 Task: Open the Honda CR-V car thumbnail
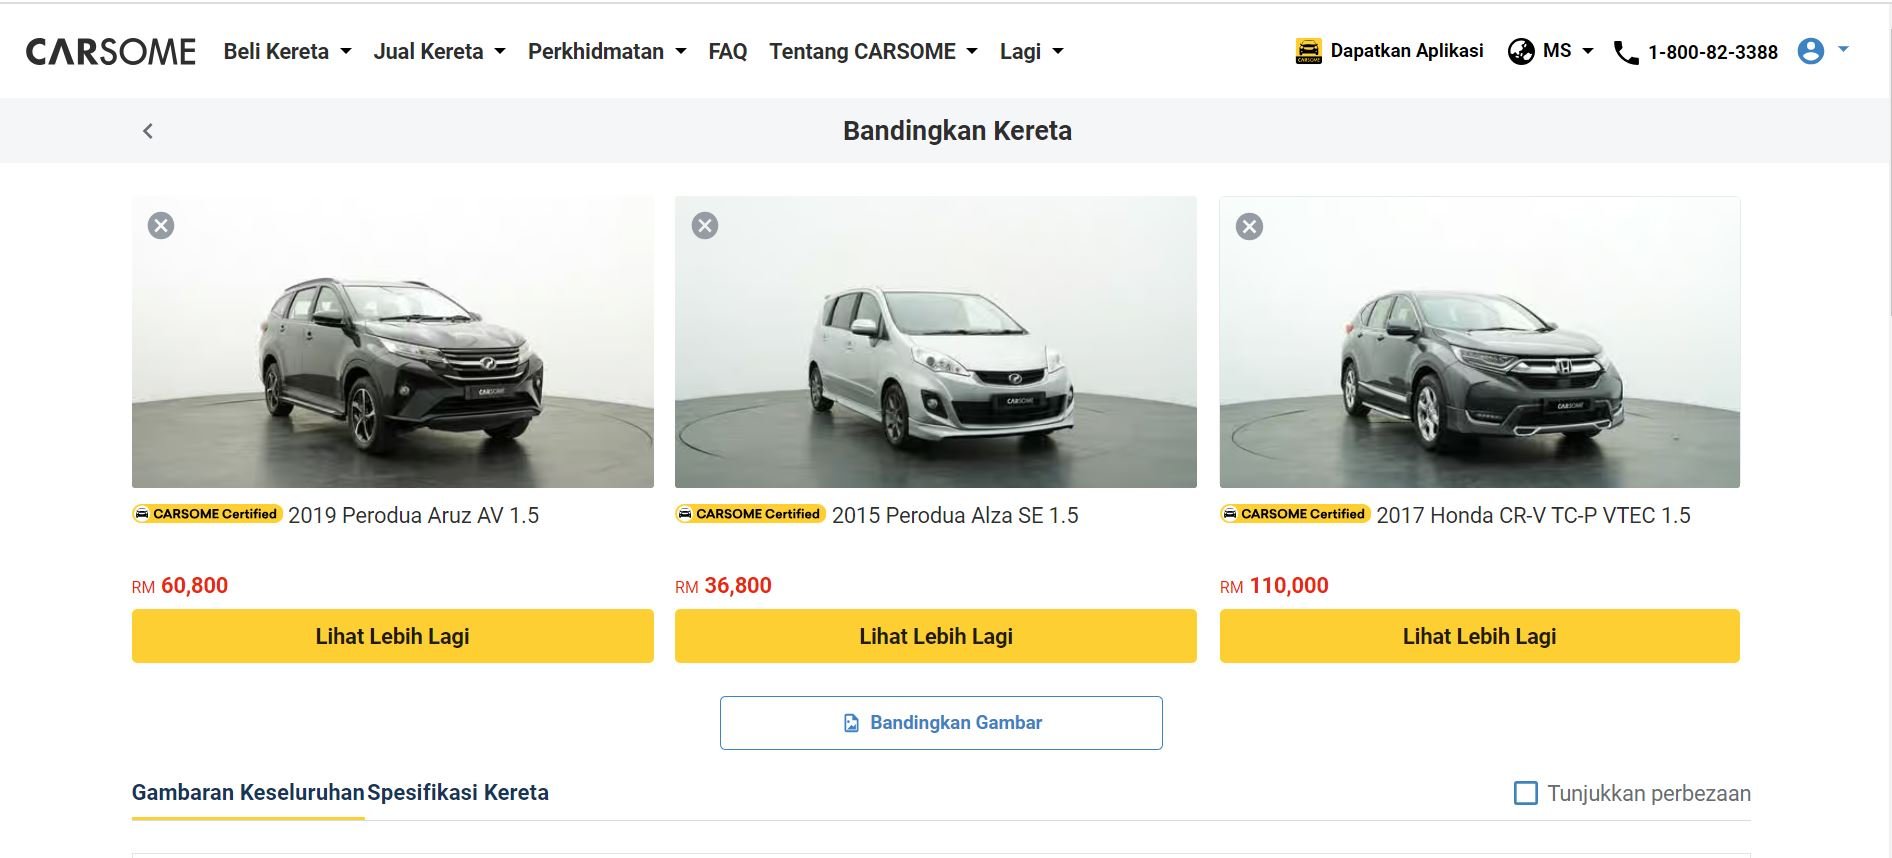[1479, 342]
